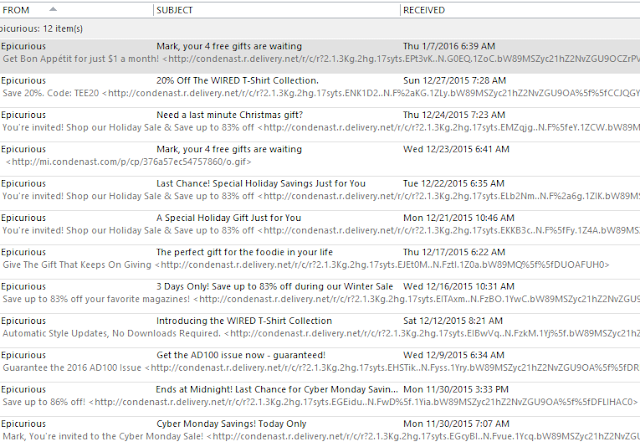This screenshot has width=640, height=447.
Task: Click preview 'Mark, You're invited to the Cyber Monday Sale!'
Action: 103,436
